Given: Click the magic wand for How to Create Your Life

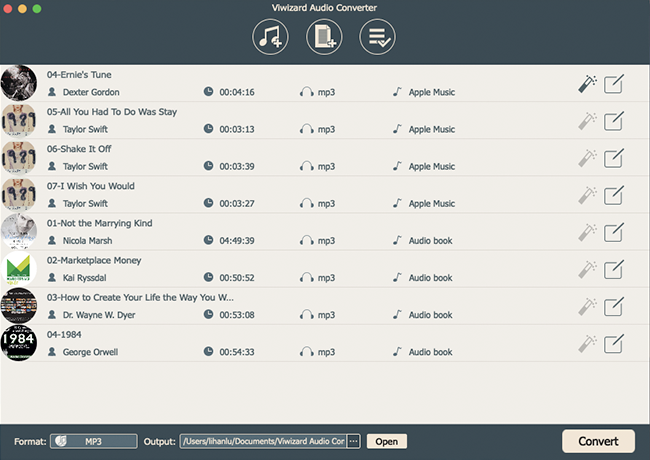Looking at the screenshot, I should click(587, 307).
